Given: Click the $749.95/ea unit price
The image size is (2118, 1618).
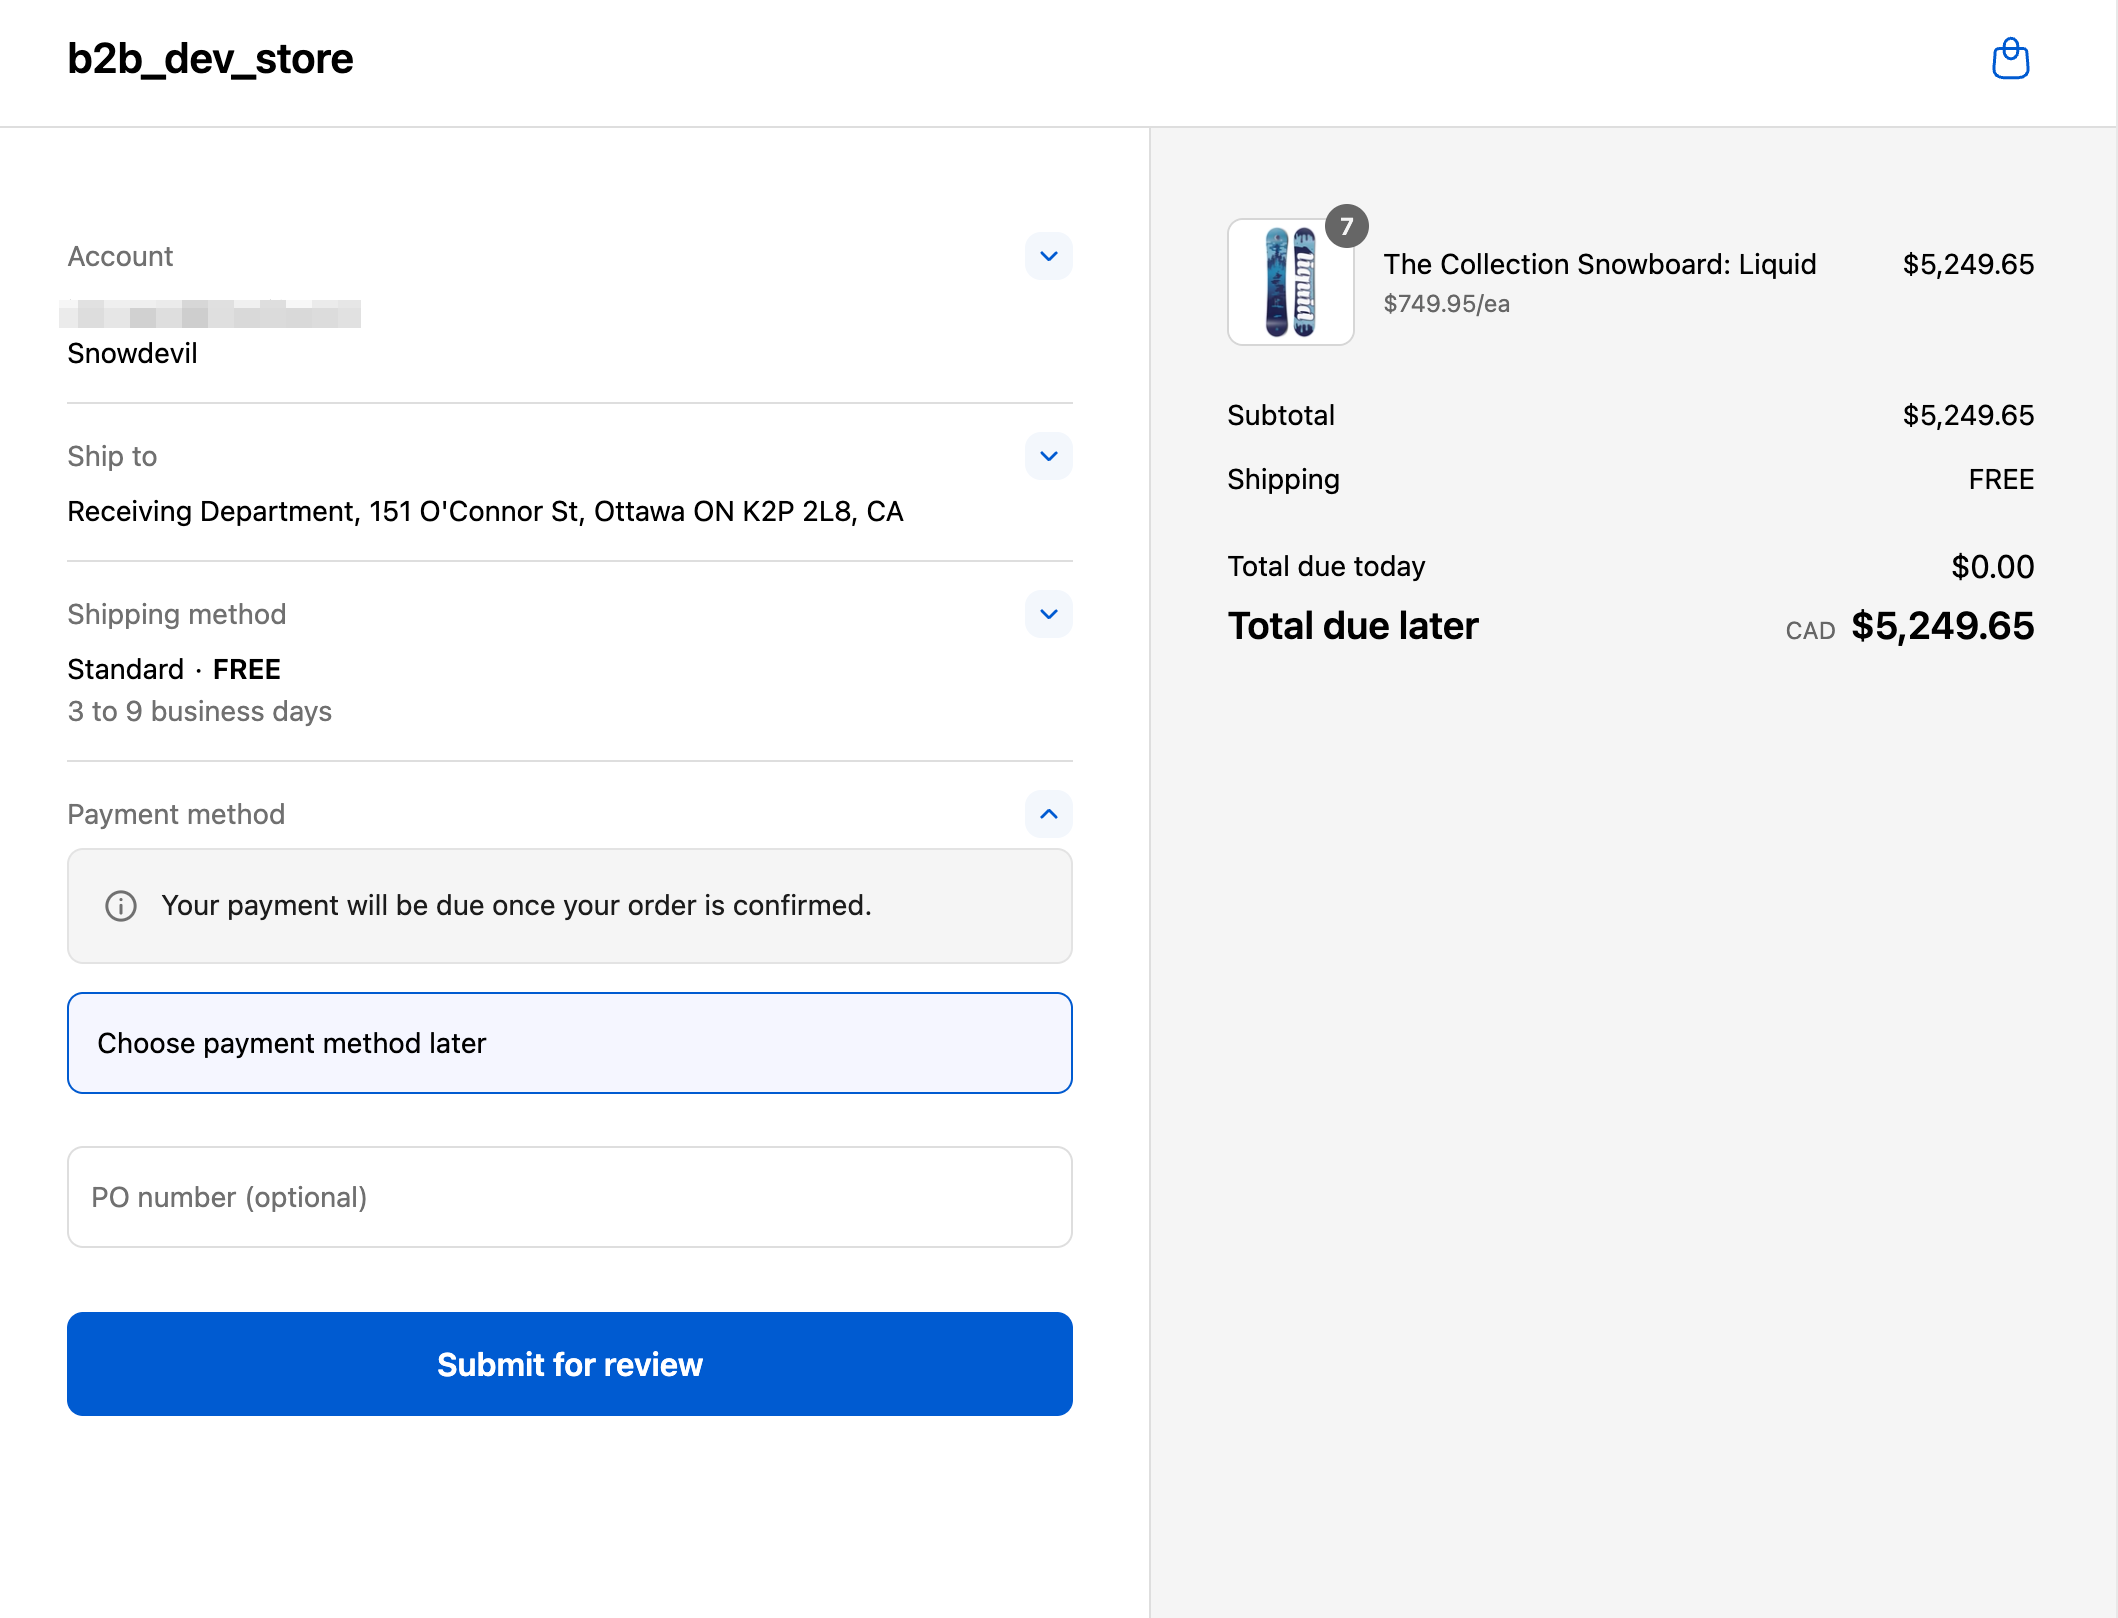Looking at the screenshot, I should tap(1447, 304).
